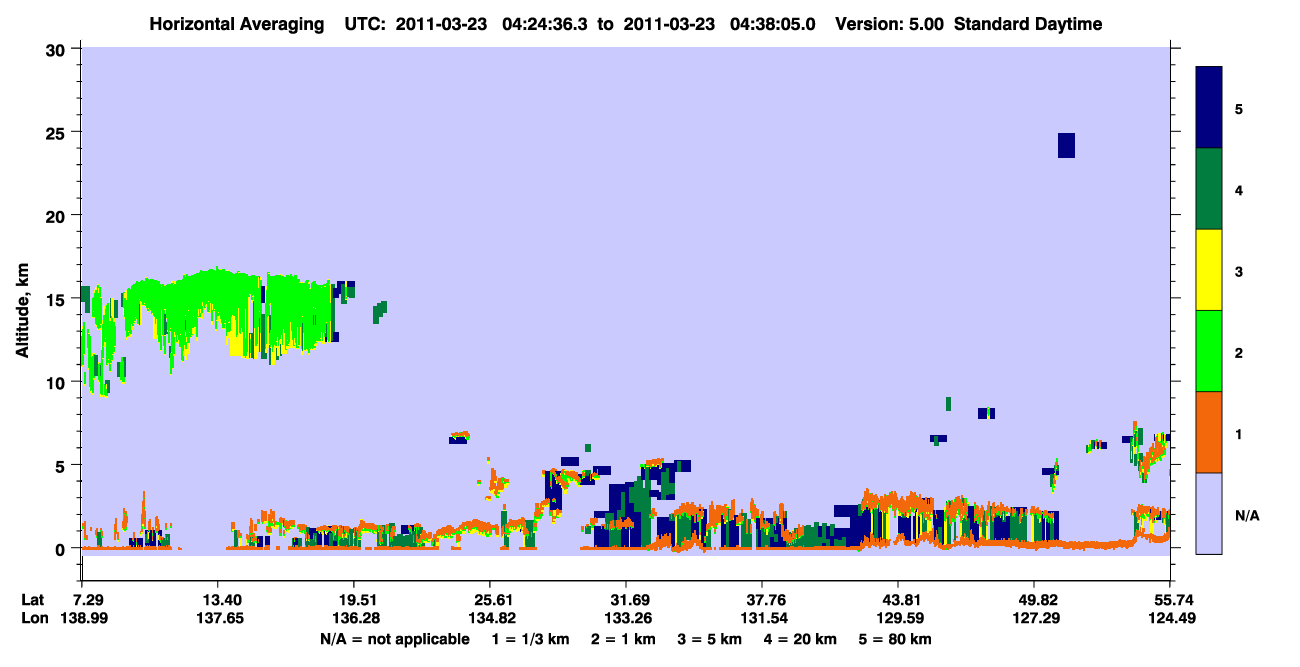The image size is (1300, 667).
Task: Click the latitude value 31.69
Action: [x=626, y=599]
